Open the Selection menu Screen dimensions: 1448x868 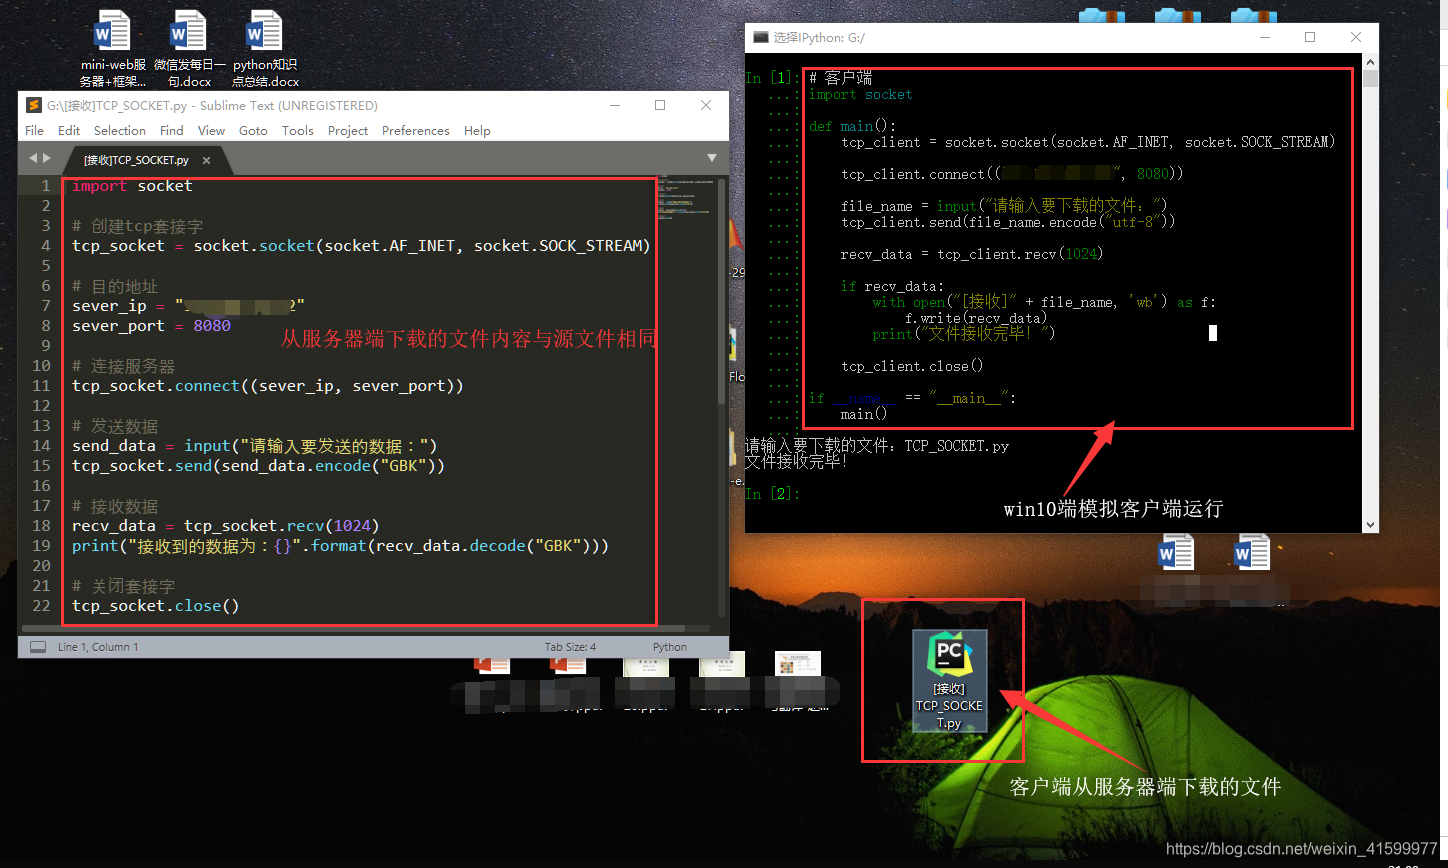(x=120, y=130)
